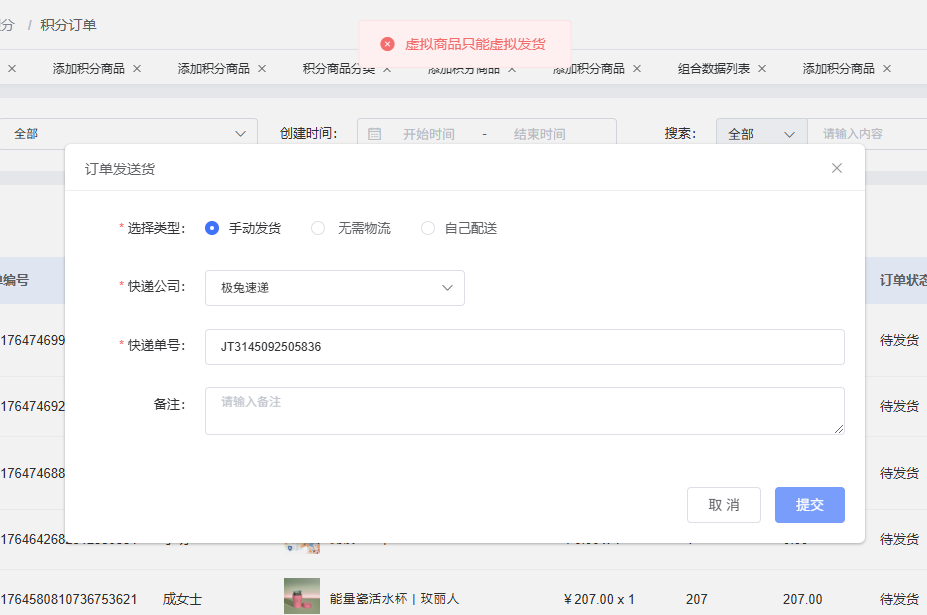This screenshot has height=615, width=927.
Task: Switch to the 积分商品分类 tab
Action: [x=338, y=69]
